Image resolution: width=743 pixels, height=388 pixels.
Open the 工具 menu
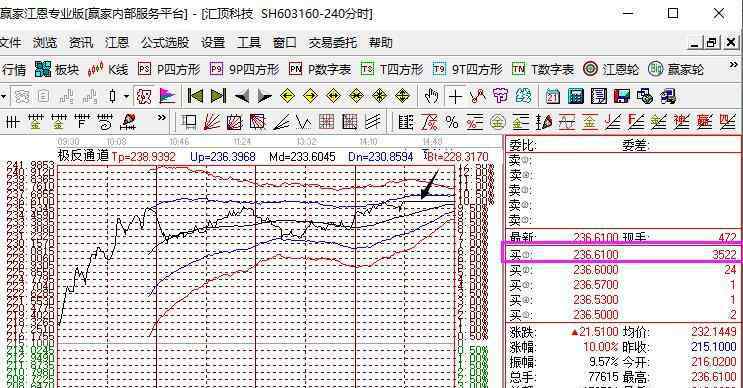coord(249,43)
